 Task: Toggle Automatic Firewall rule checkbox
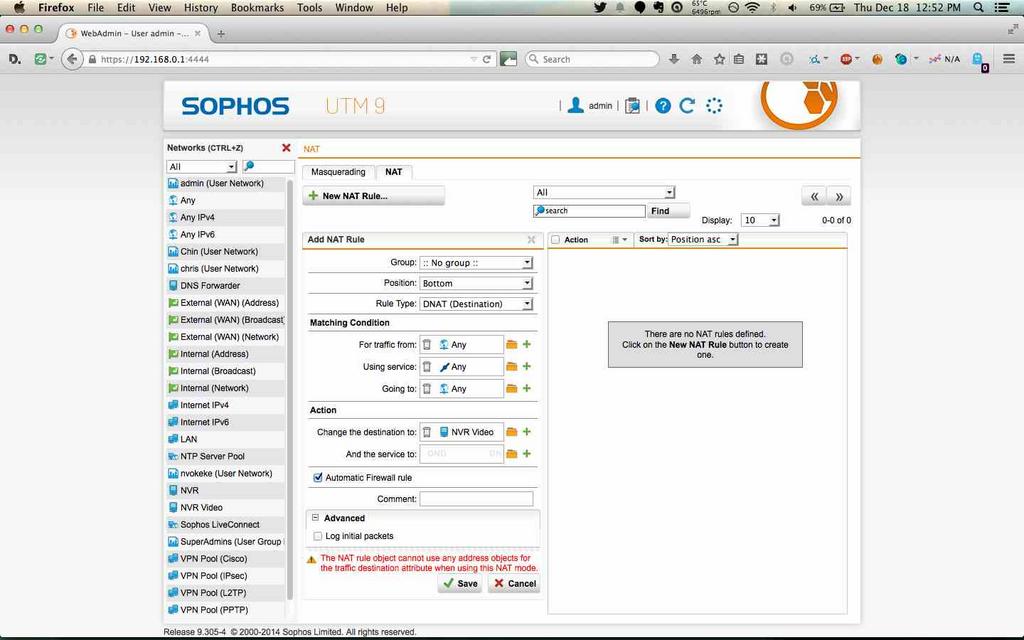(x=318, y=477)
